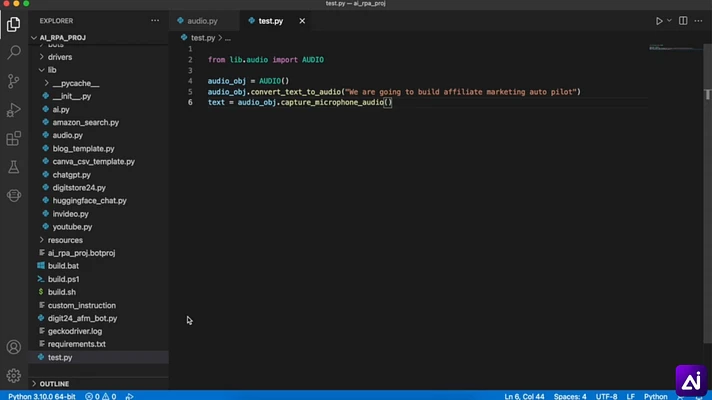Open chatgpt.py in the explorer
Image resolution: width=712 pixels, height=400 pixels.
[x=71, y=175]
